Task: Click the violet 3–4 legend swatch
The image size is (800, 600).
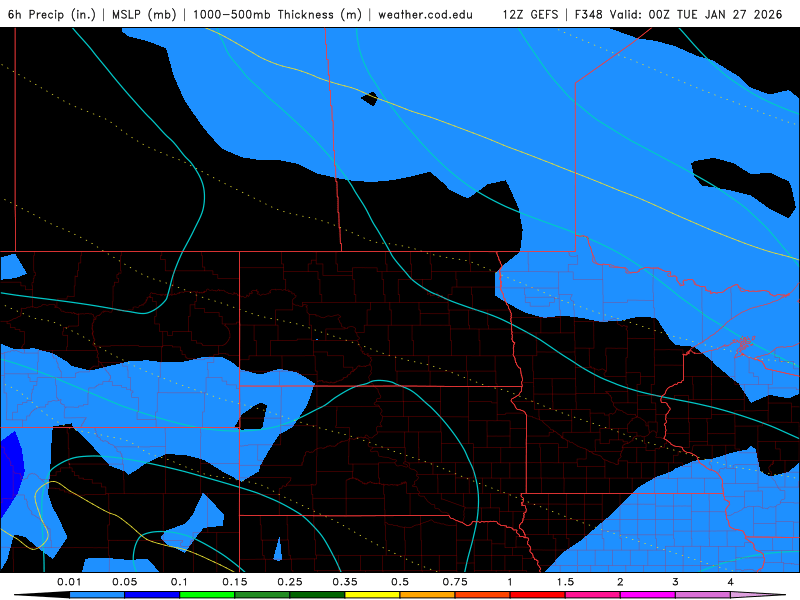Action: coord(703,595)
